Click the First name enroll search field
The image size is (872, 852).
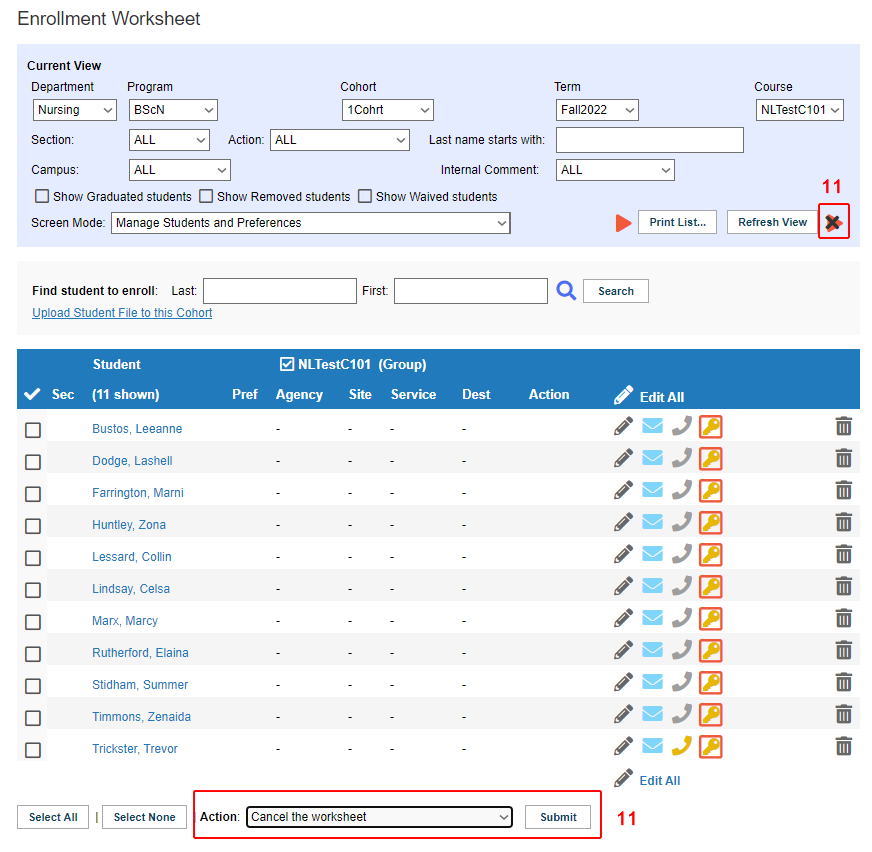point(470,291)
